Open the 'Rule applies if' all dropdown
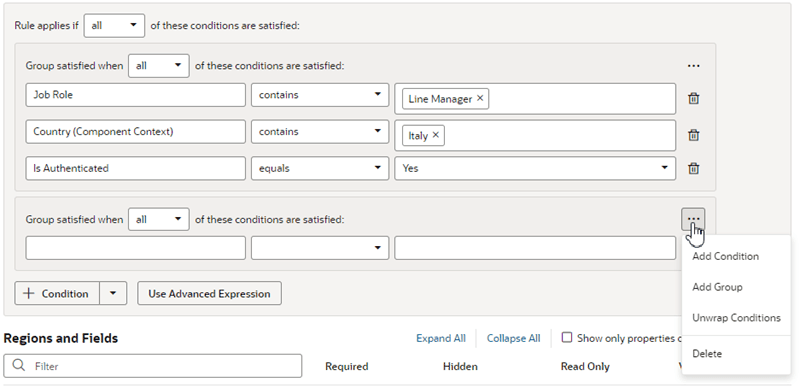Screen dimensions: 800x388 coord(114,26)
